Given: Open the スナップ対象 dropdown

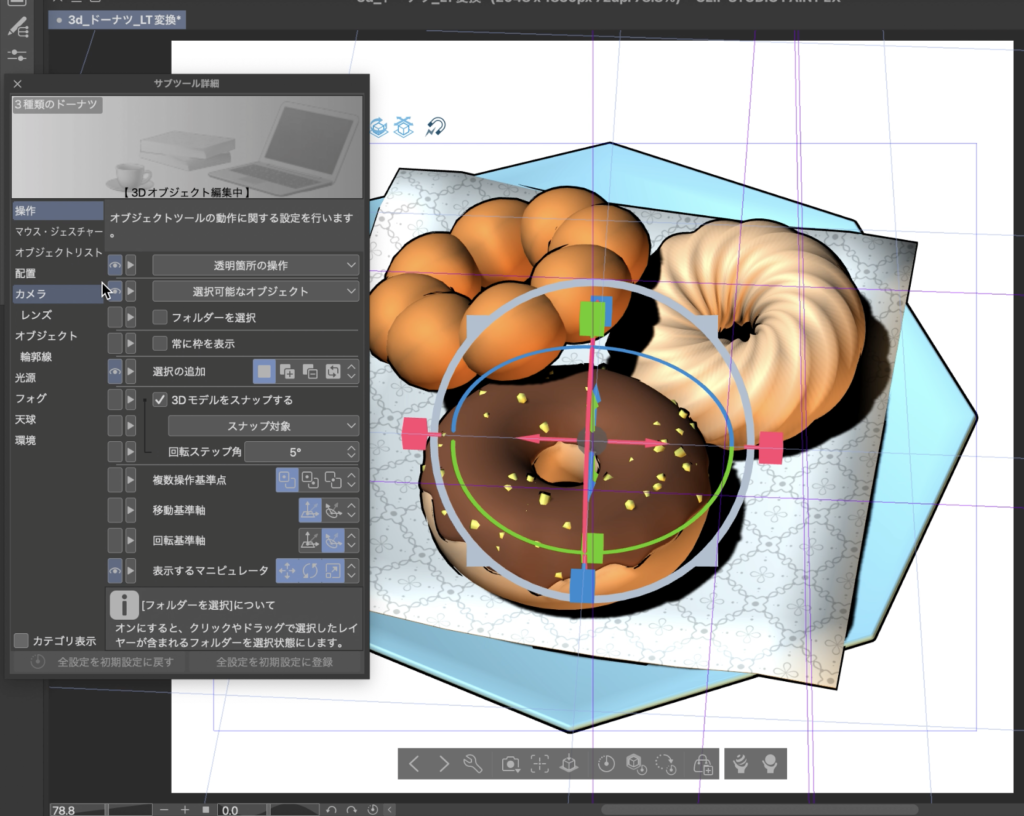Looking at the screenshot, I should (263, 426).
